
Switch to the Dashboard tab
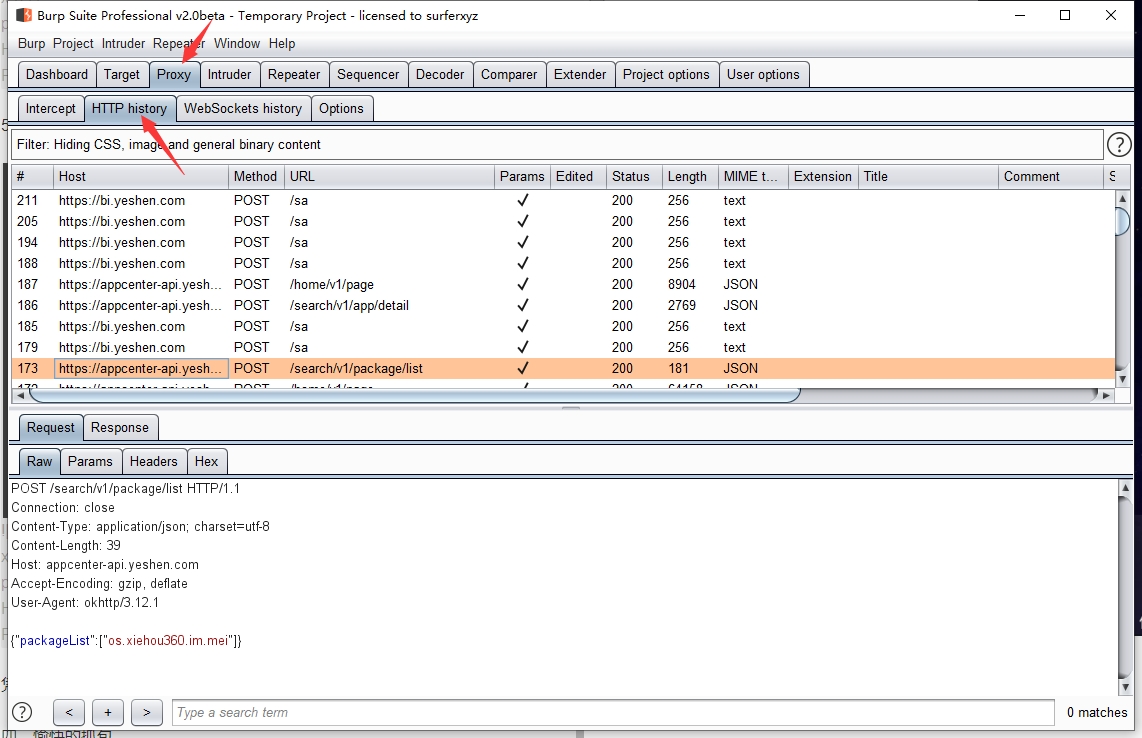click(57, 74)
